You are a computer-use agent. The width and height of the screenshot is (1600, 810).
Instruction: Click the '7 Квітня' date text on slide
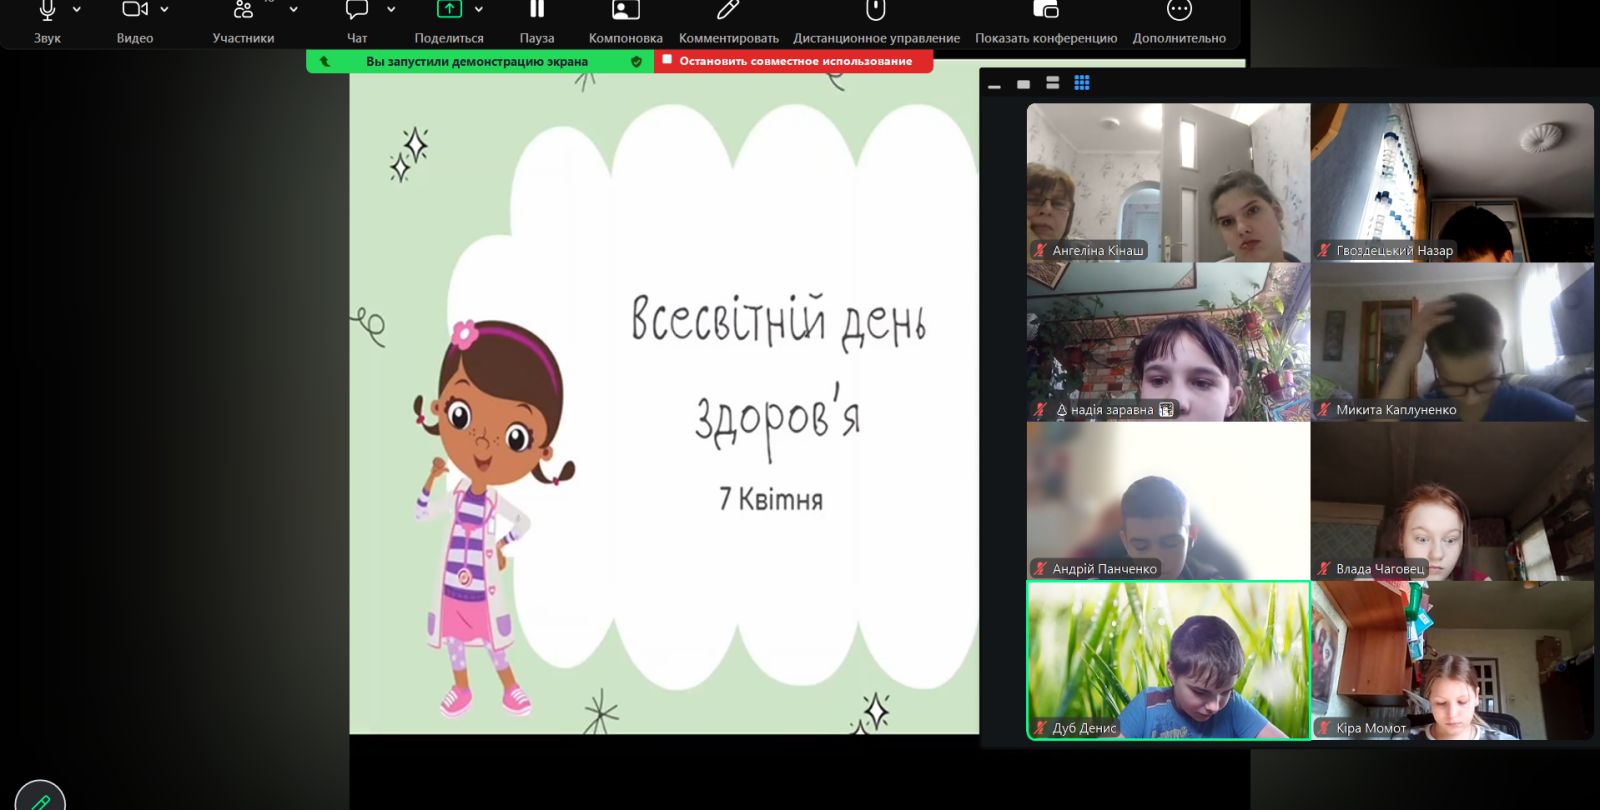pyautogui.click(x=771, y=498)
